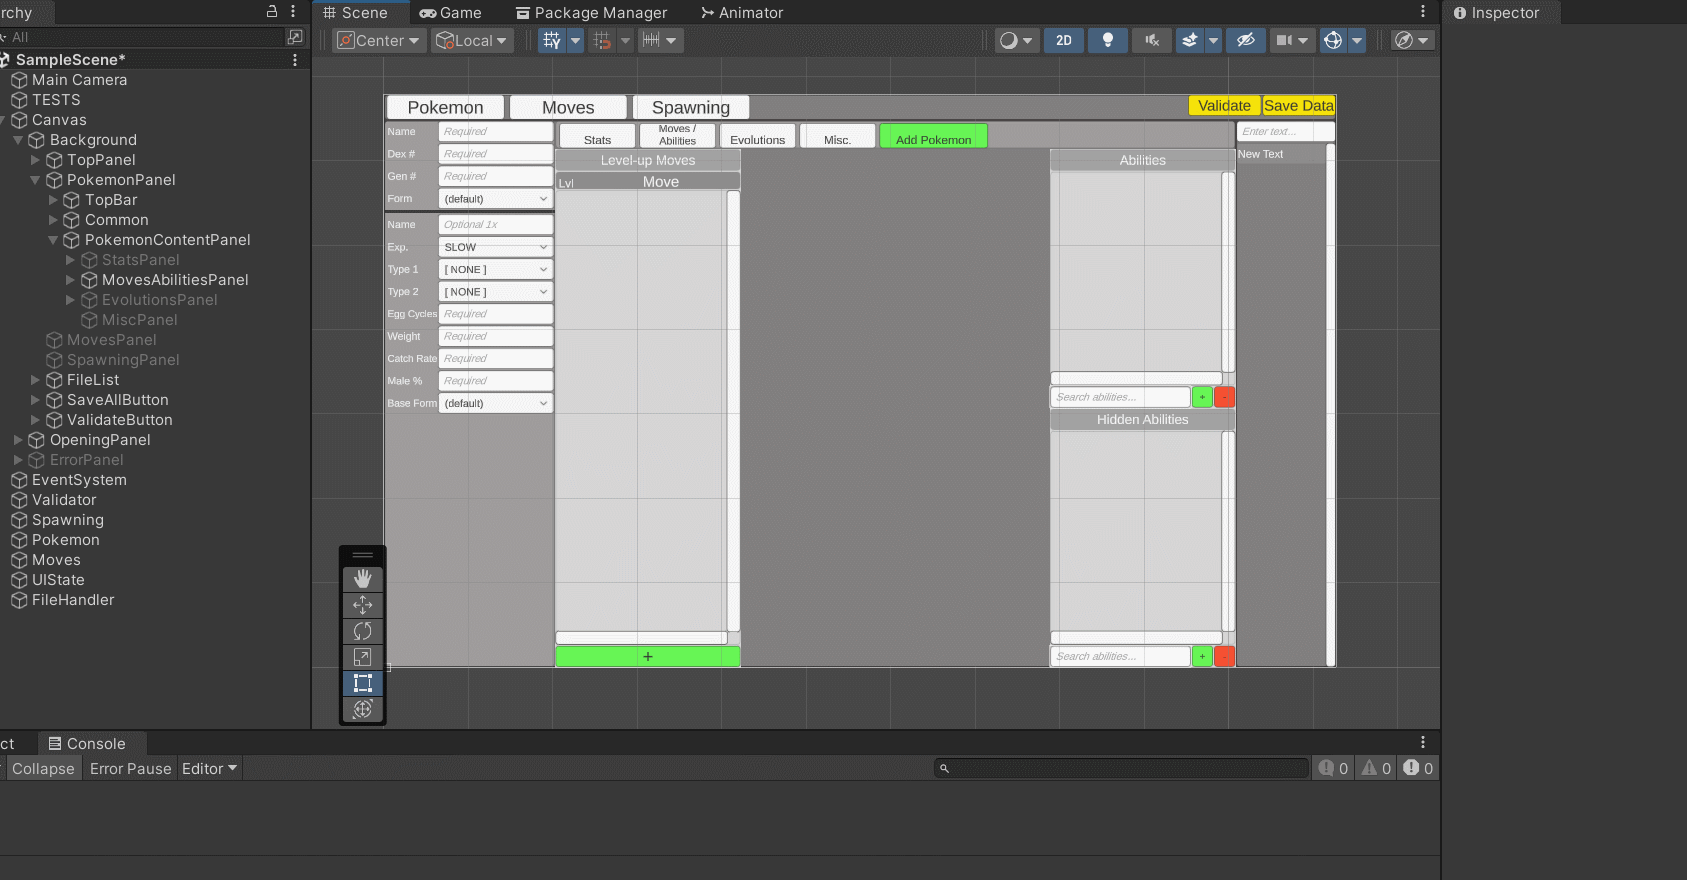The image size is (1687, 880).
Task: Select MovesAbilitiesPanel in Hierarchy
Action: (x=175, y=280)
